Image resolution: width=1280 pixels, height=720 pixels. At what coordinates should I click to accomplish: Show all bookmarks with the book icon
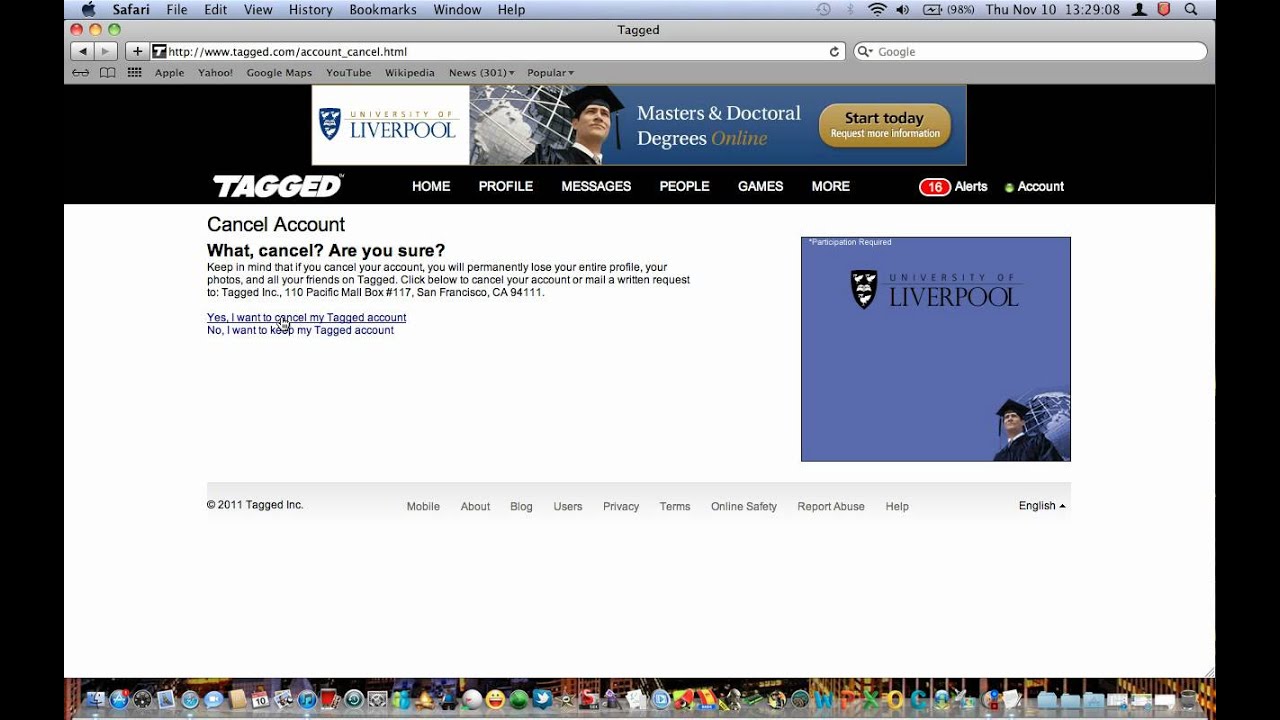point(107,72)
